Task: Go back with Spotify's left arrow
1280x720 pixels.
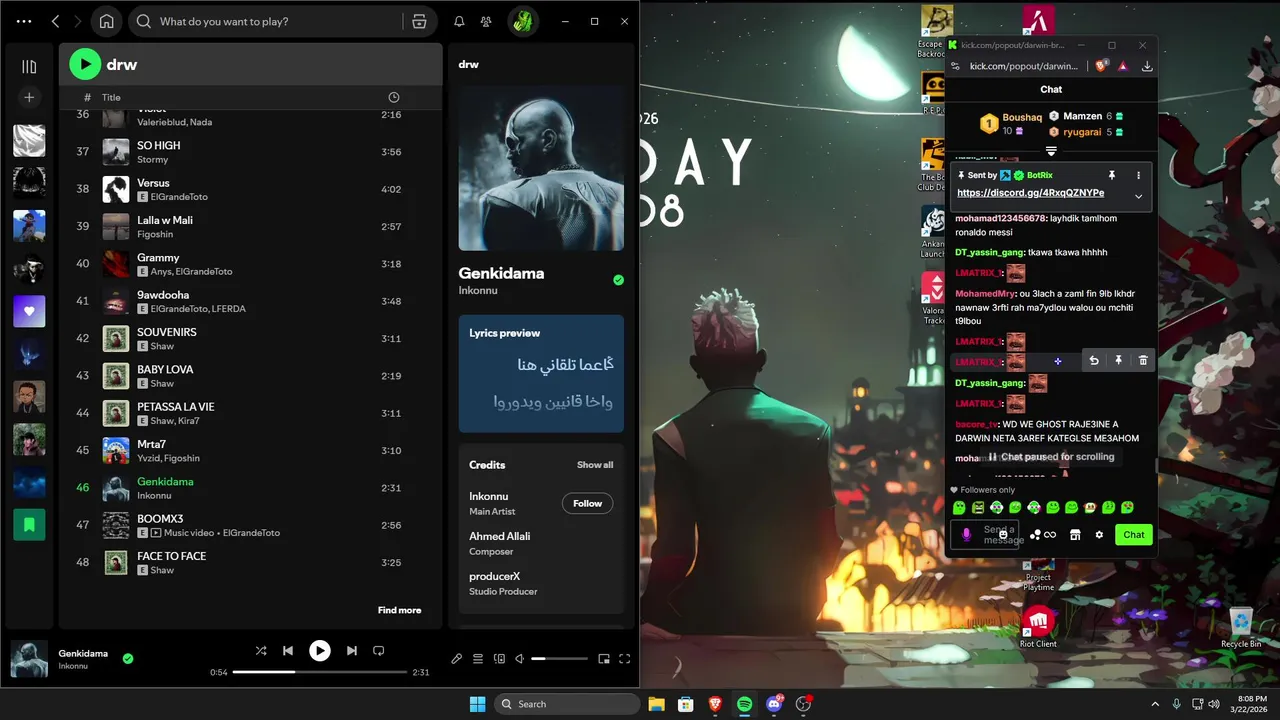Action: pos(55,21)
